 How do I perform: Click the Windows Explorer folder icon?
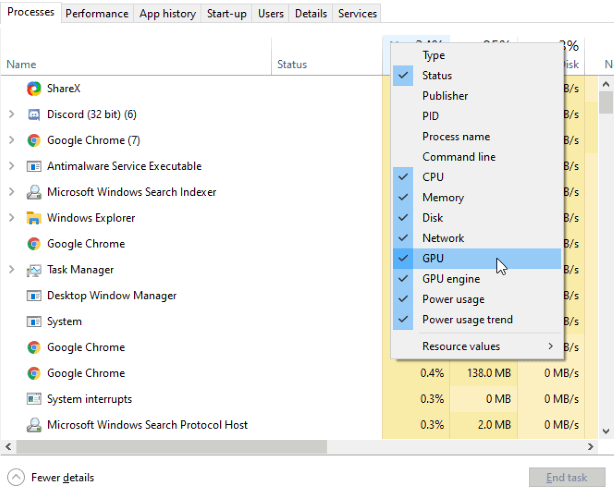pos(34,218)
